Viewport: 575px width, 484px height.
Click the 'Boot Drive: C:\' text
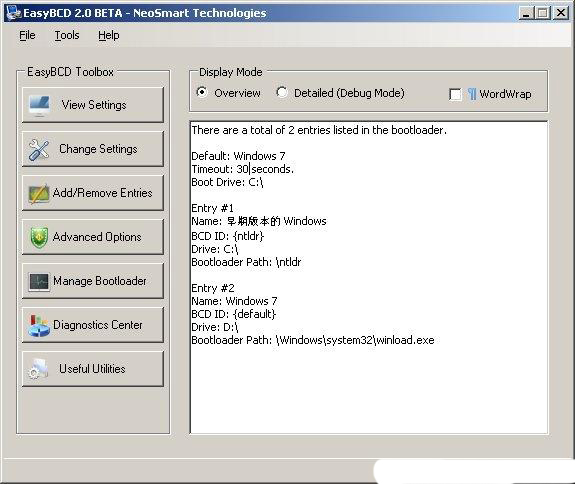(227, 182)
